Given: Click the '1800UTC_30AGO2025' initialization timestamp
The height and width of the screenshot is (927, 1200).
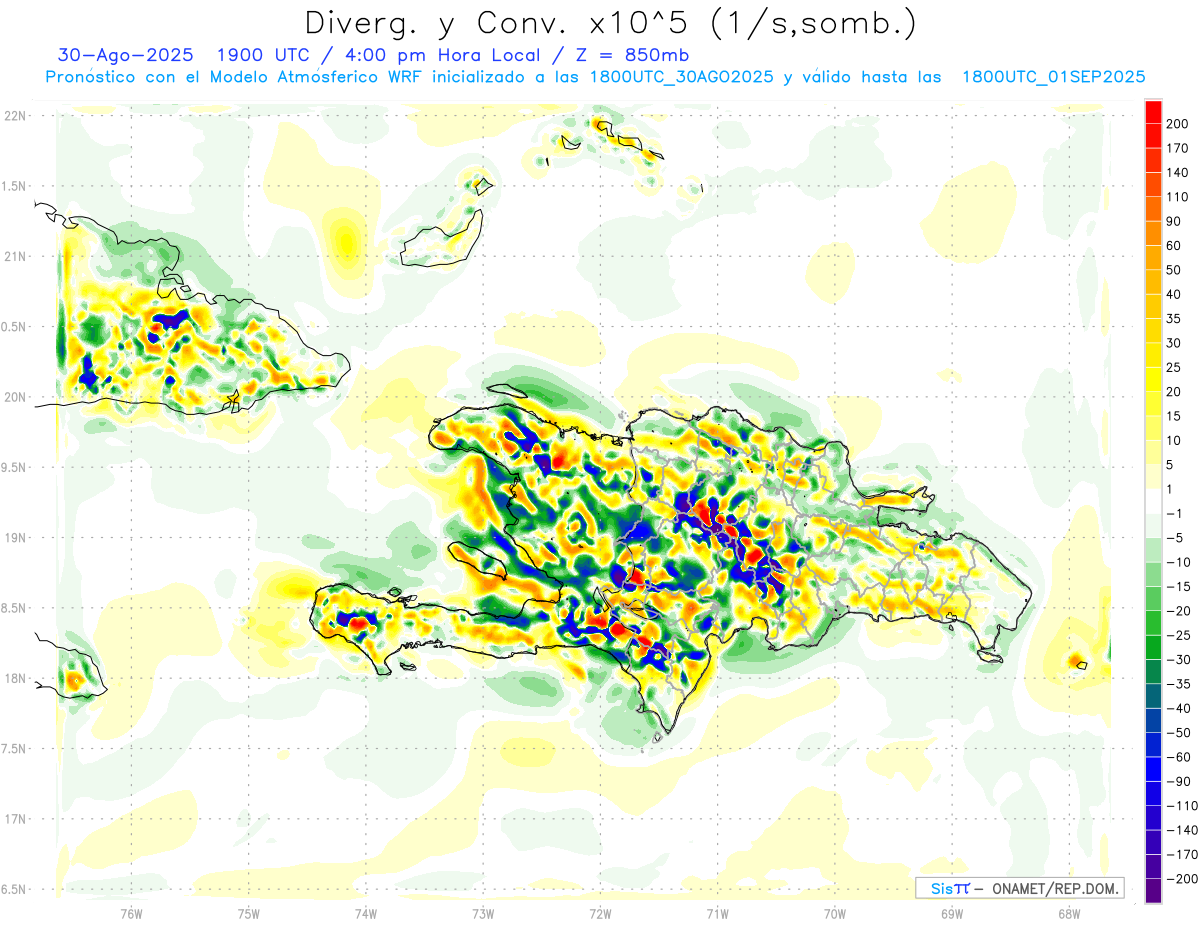Looking at the screenshot, I should [682, 77].
